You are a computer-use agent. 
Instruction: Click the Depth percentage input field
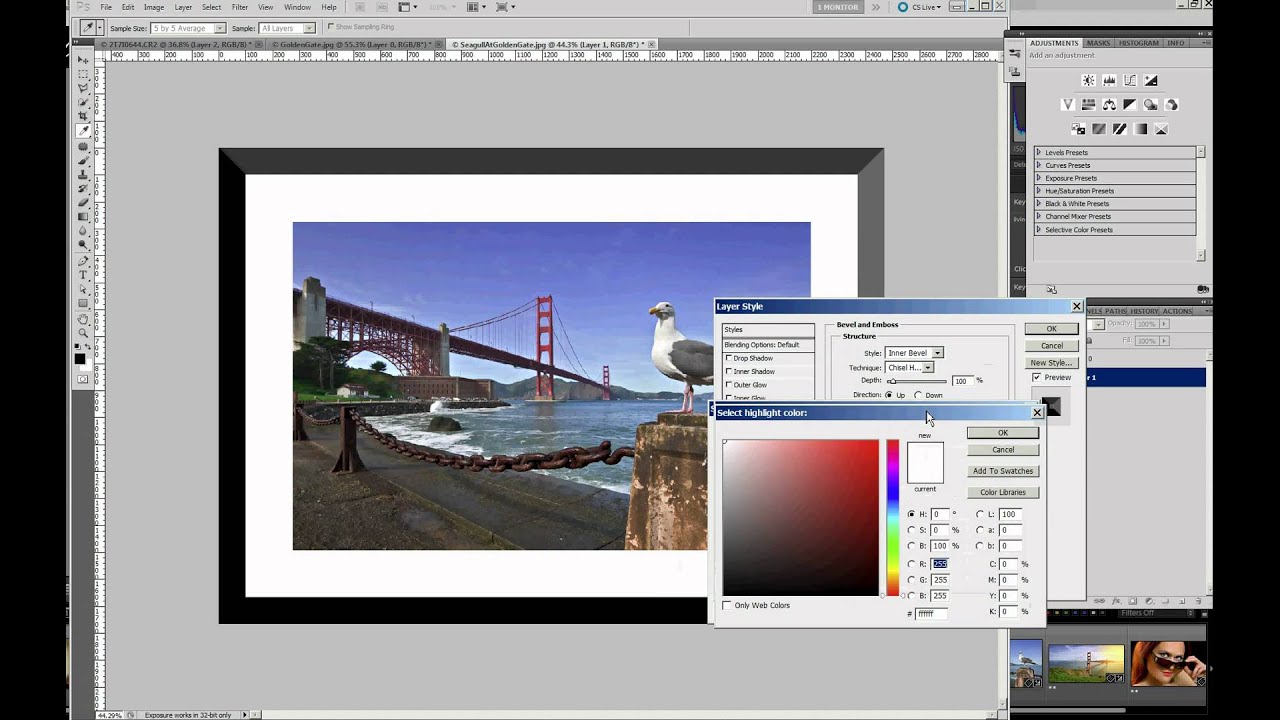(x=962, y=381)
